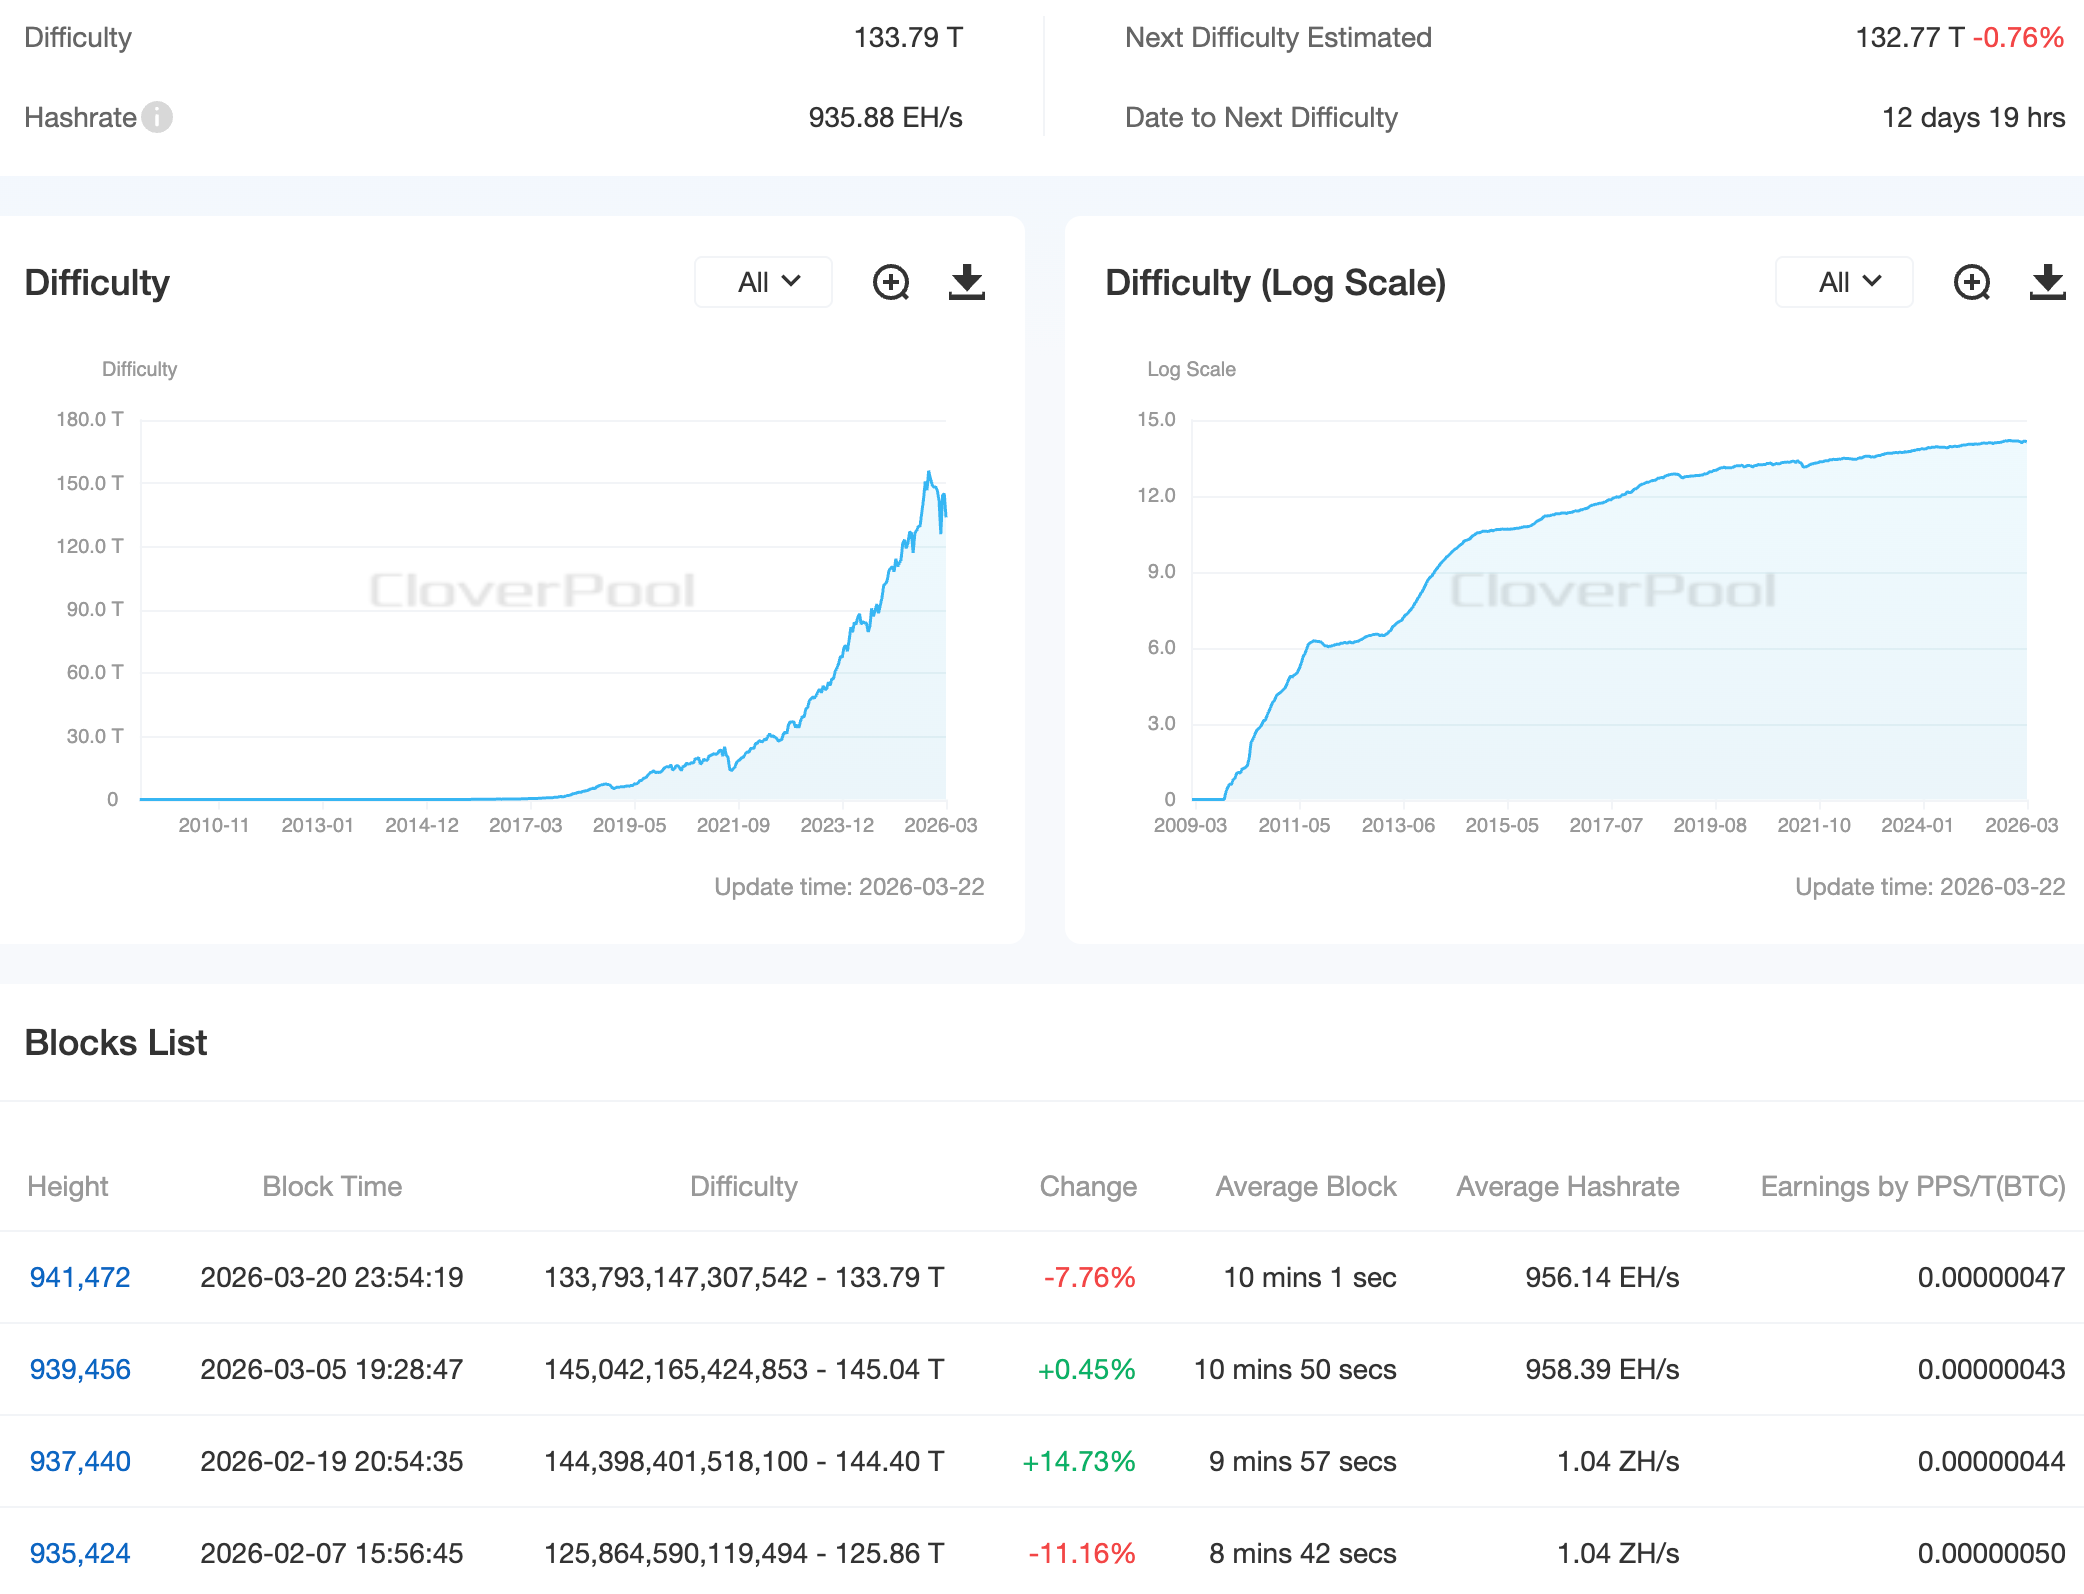This screenshot has height=1594, width=2084.
Task: Open Difficulty chart All range dropdown
Action: click(x=764, y=283)
